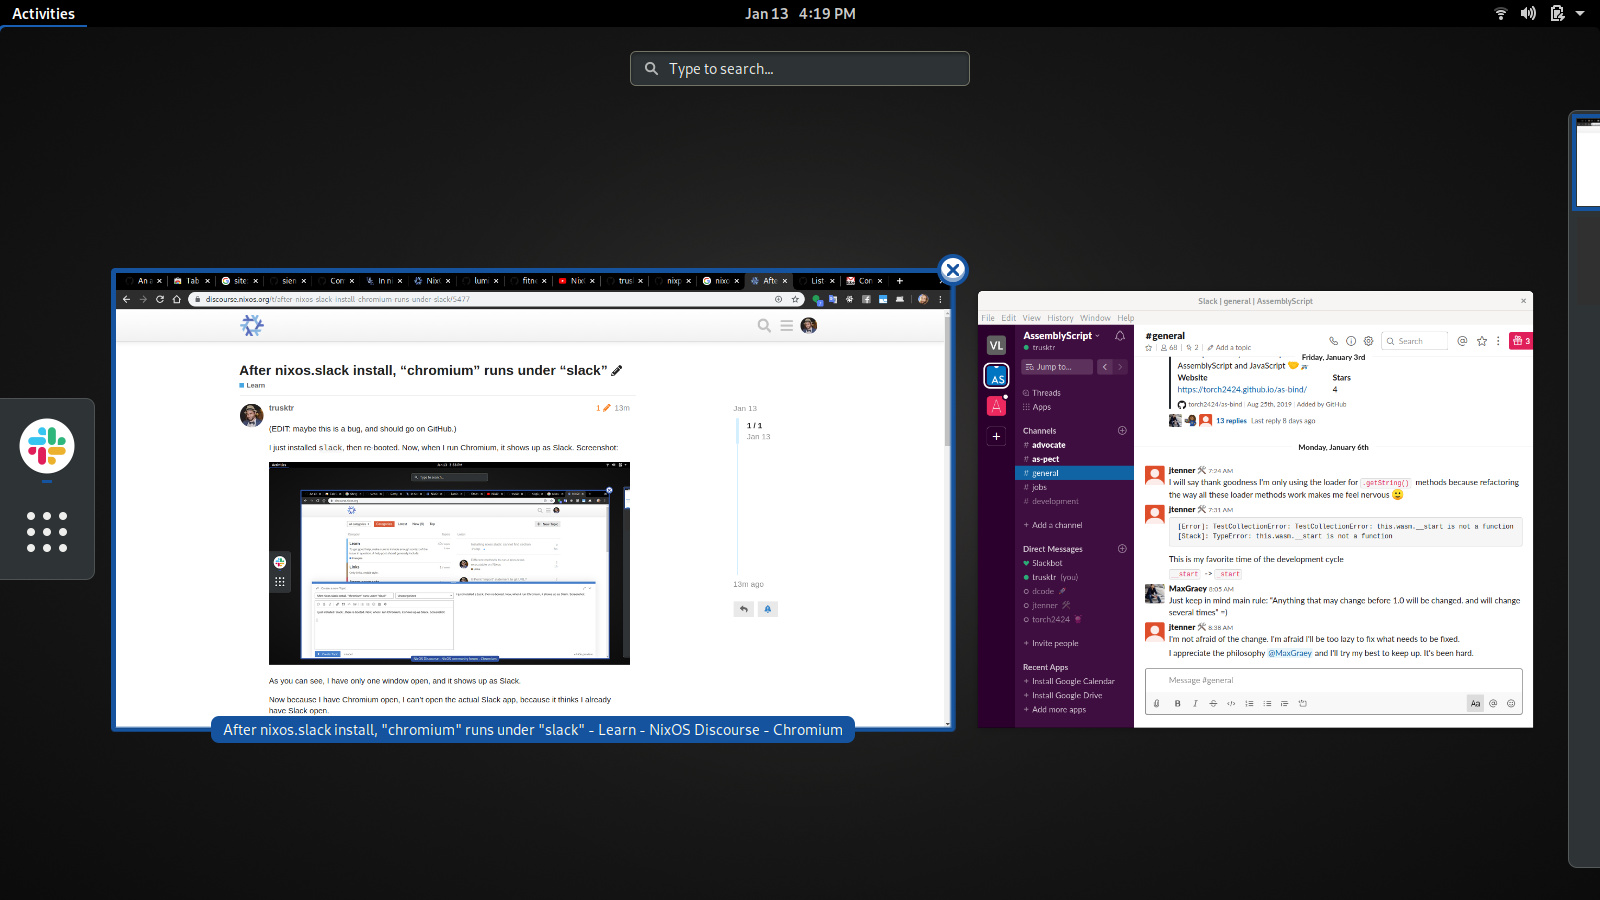Viewport: 1600px width, 900px height.
Task: Click the NixOS snowflake logo on Discourse
Action: 252,325
